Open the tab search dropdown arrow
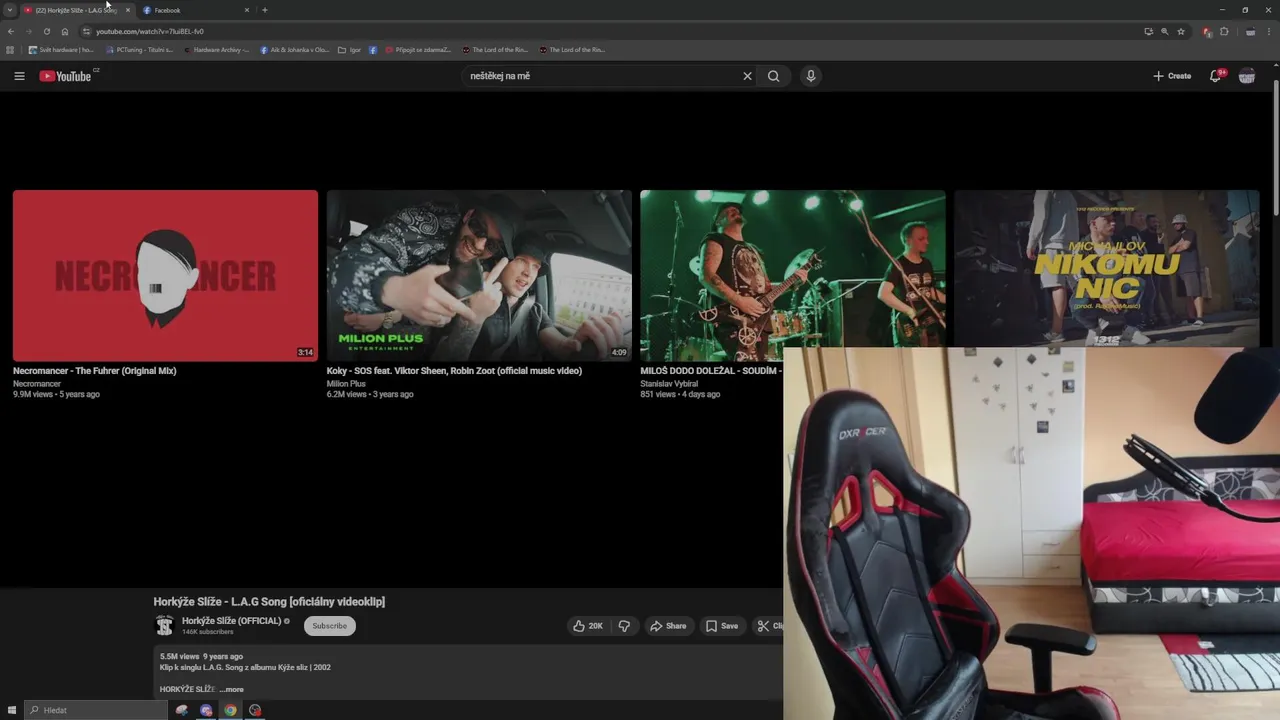This screenshot has height=720, width=1280. 10,10
